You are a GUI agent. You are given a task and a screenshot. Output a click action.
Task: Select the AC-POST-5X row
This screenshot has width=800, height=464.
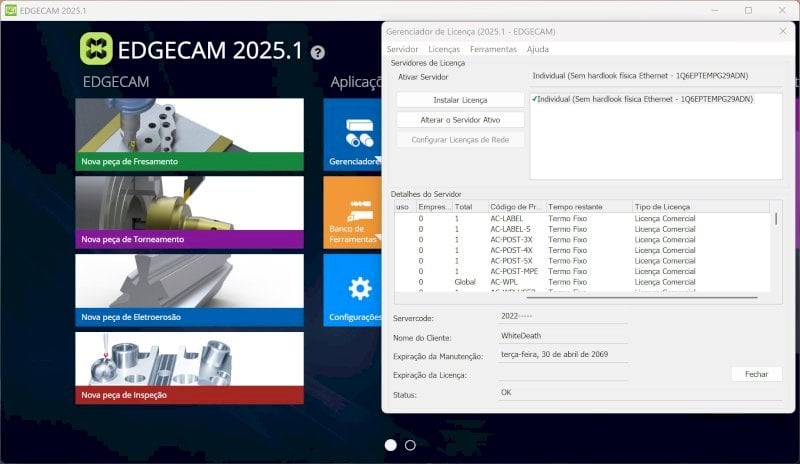pyautogui.click(x=582, y=261)
